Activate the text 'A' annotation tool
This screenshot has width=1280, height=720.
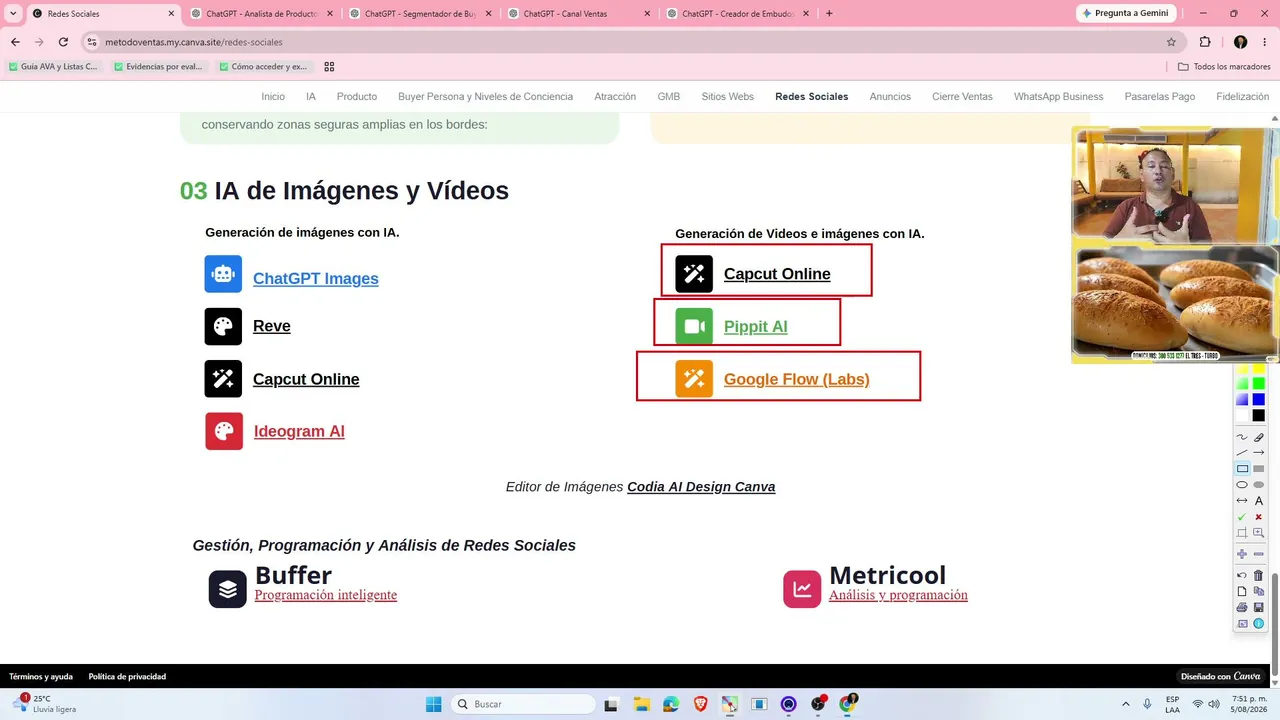[x=1259, y=501]
